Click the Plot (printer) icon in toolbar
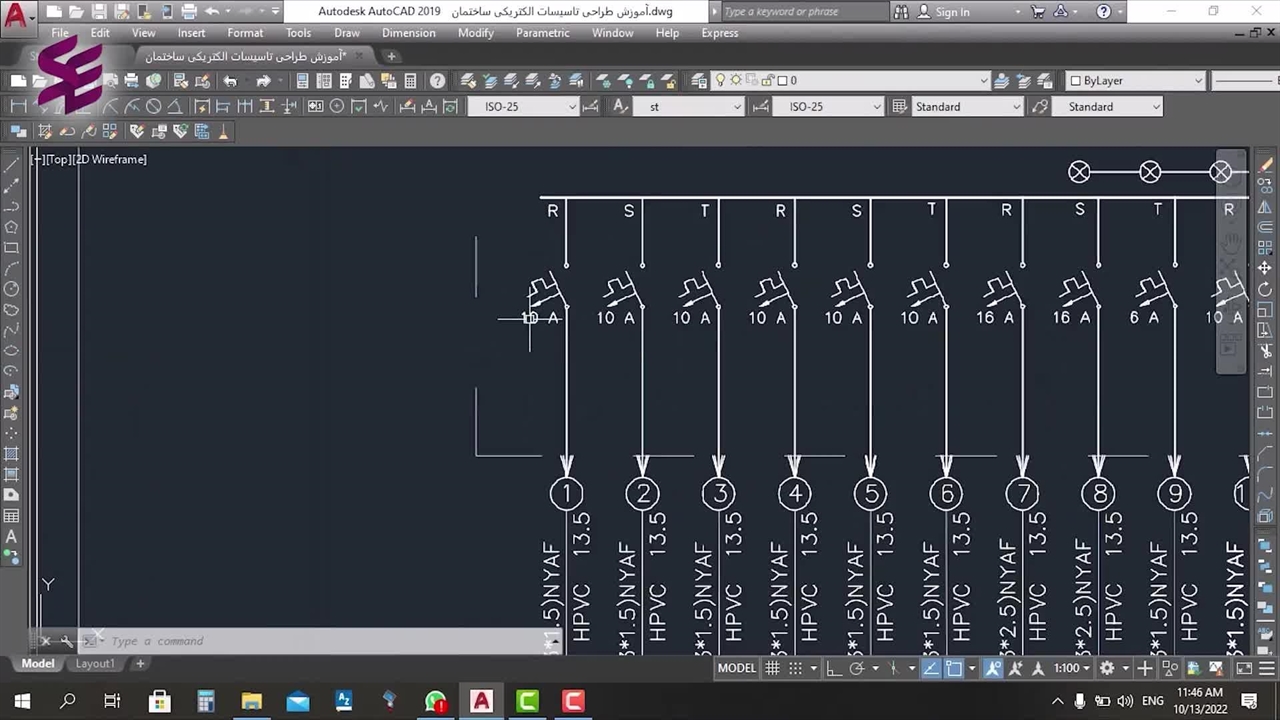 coord(131,81)
